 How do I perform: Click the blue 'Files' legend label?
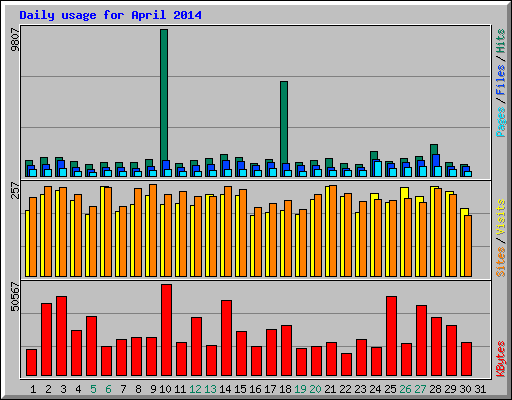click(501, 80)
